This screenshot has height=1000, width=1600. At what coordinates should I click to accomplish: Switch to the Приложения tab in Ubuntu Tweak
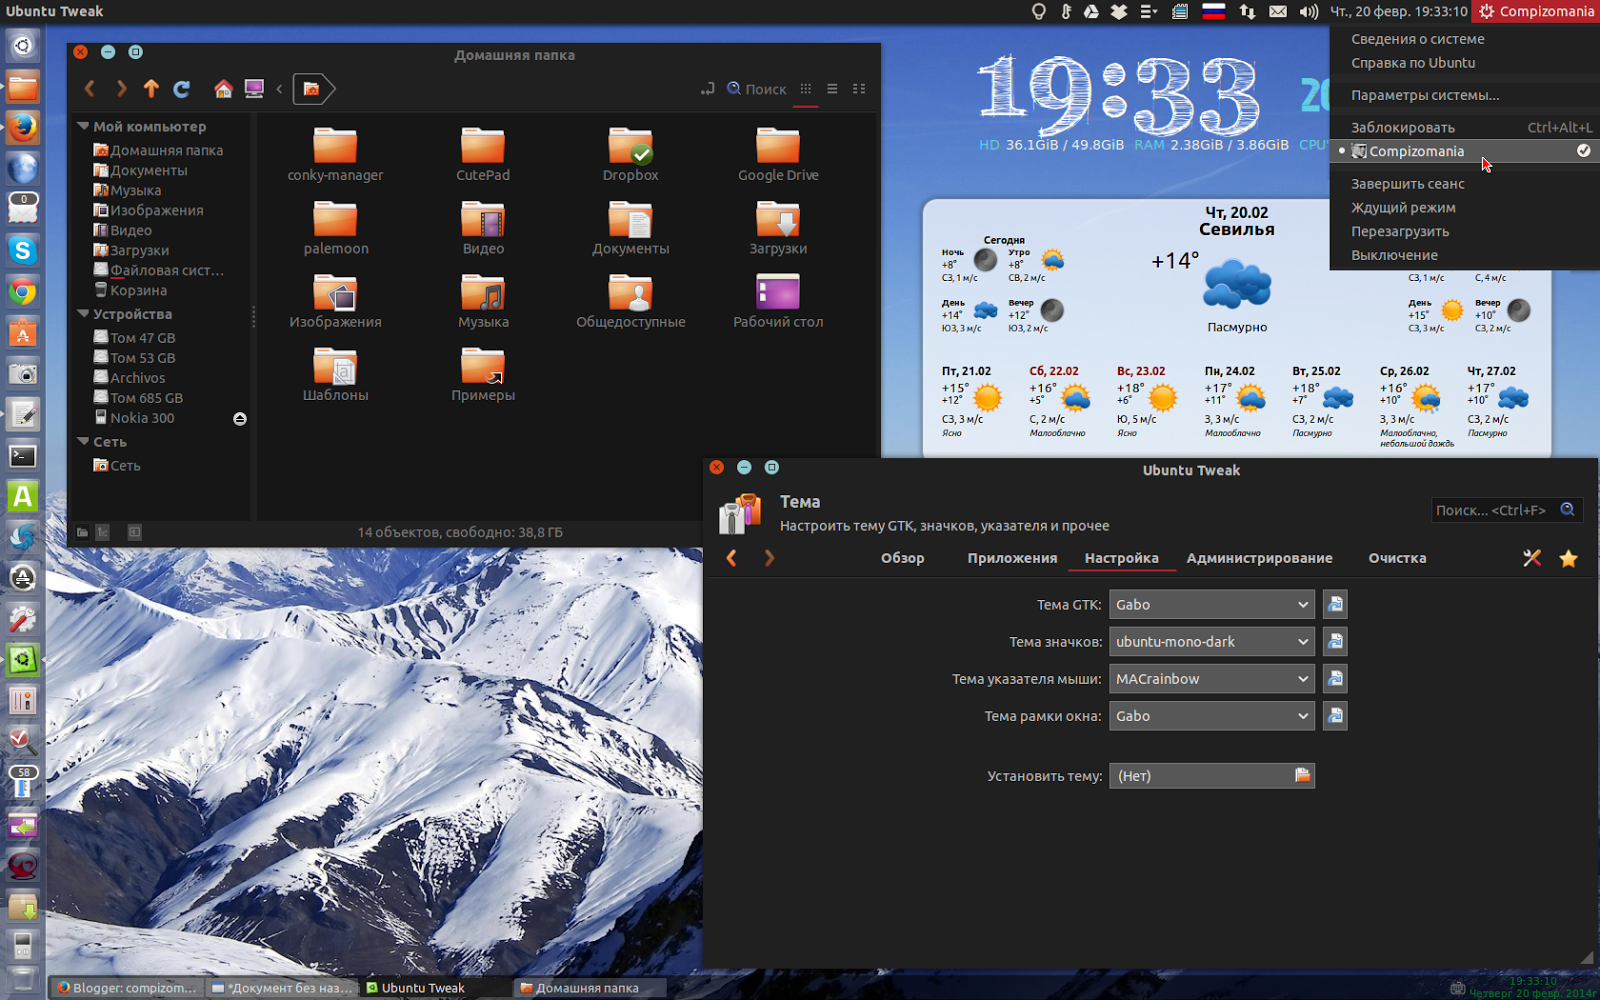pyautogui.click(x=1012, y=558)
